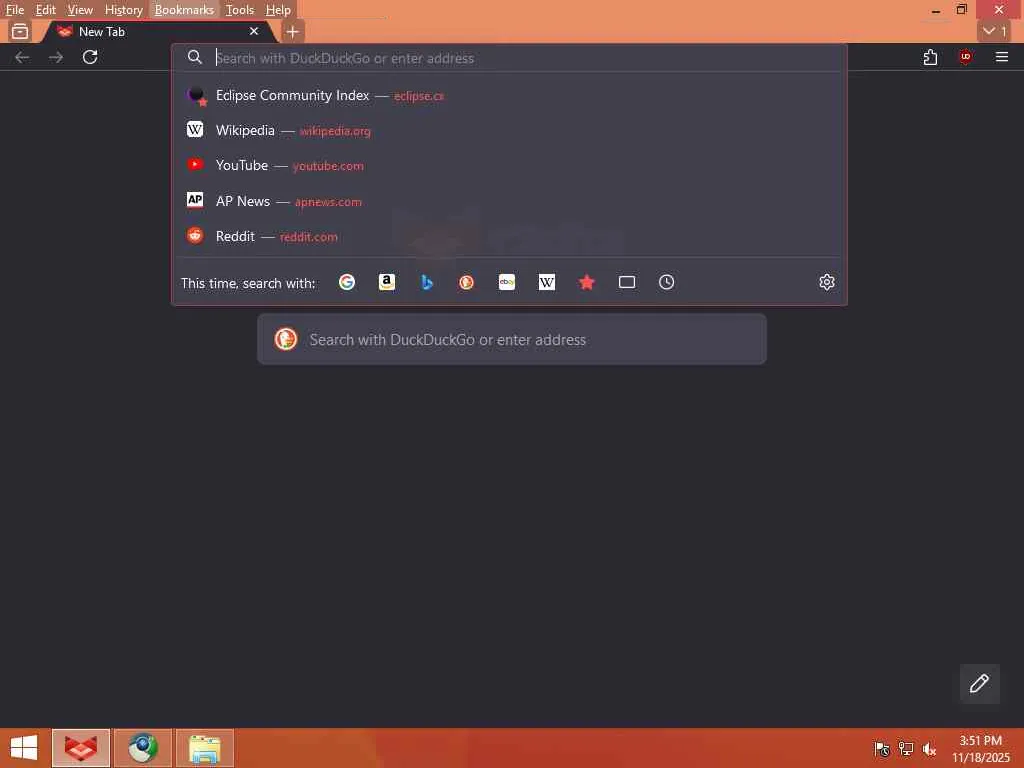Open Eclipse Community Index suggestion
Screen dimensions: 1024x768
point(509,95)
